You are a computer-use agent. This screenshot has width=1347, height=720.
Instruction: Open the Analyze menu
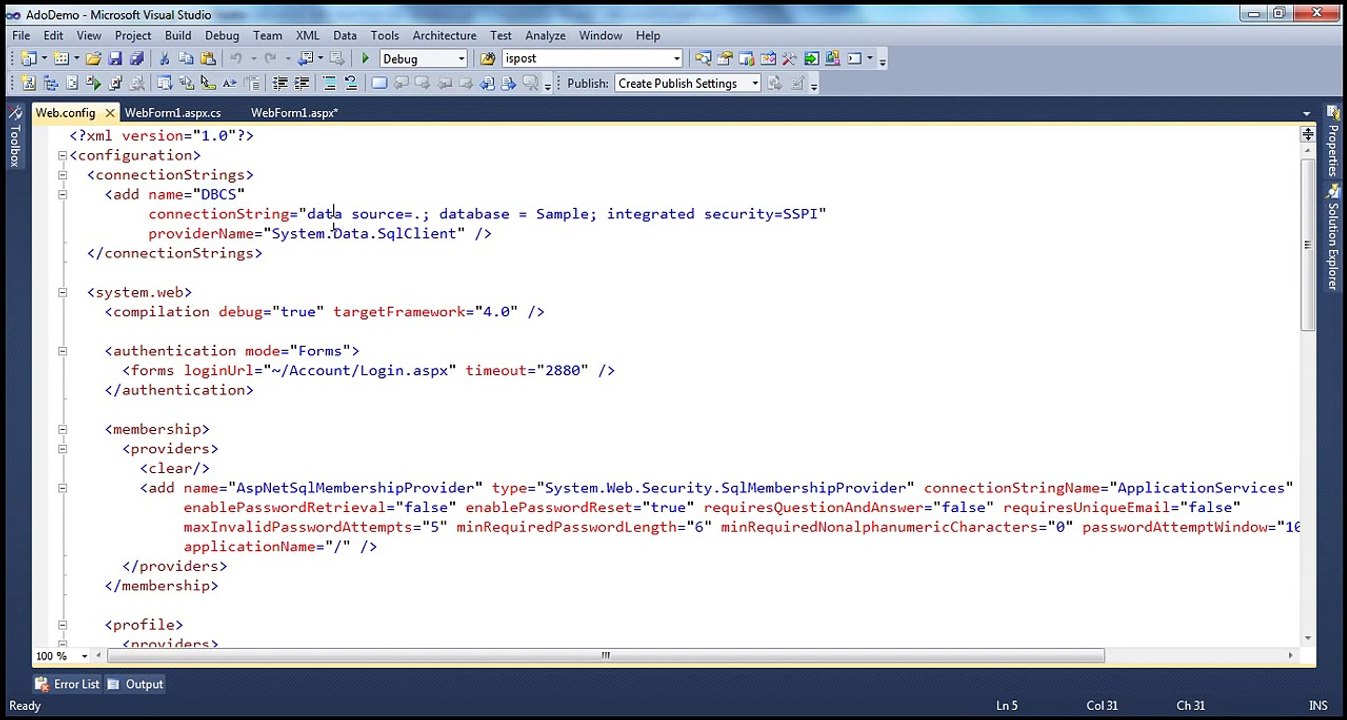point(545,35)
